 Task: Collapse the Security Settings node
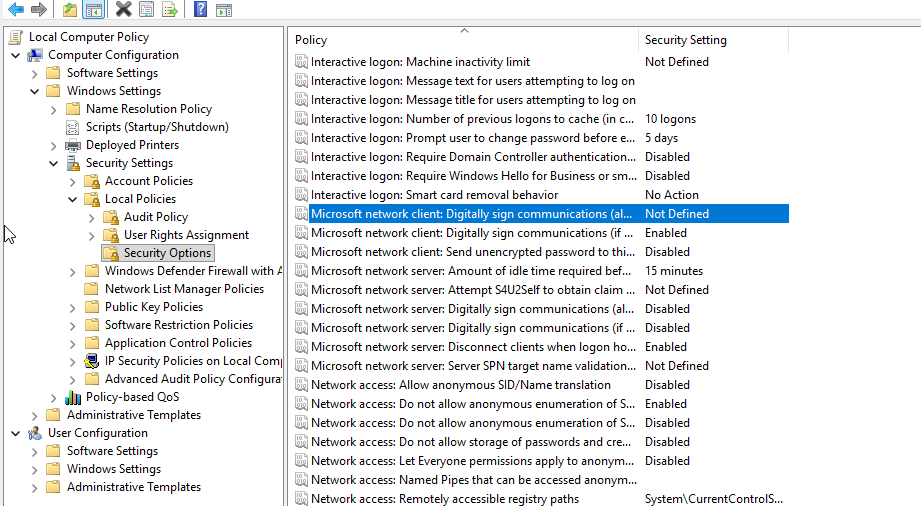53,163
